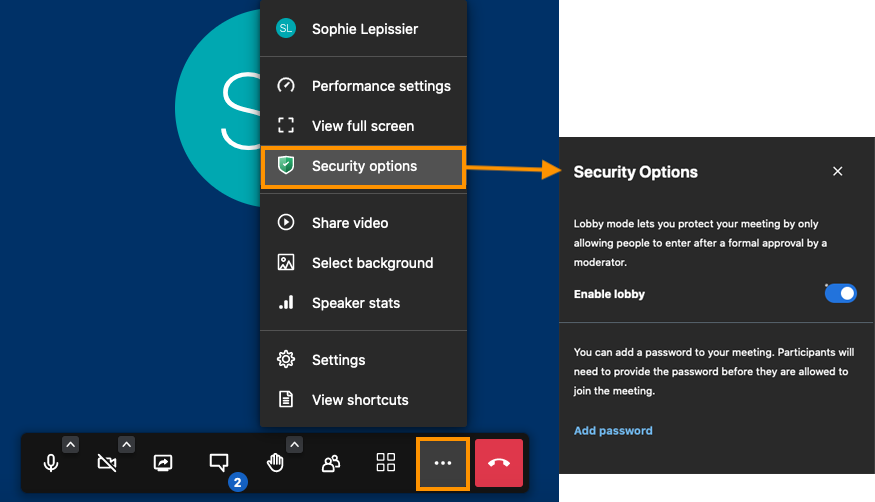Disable the Enable lobby switch
This screenshot has width=875, height=502.
click(x=840, y=294)
